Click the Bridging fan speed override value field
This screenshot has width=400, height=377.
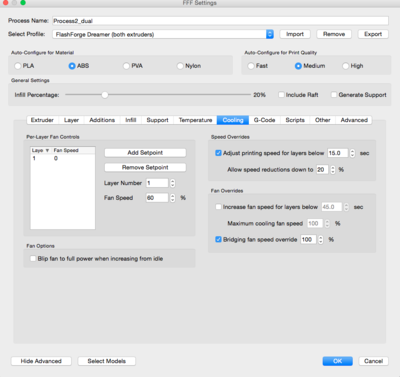point(308,239)
